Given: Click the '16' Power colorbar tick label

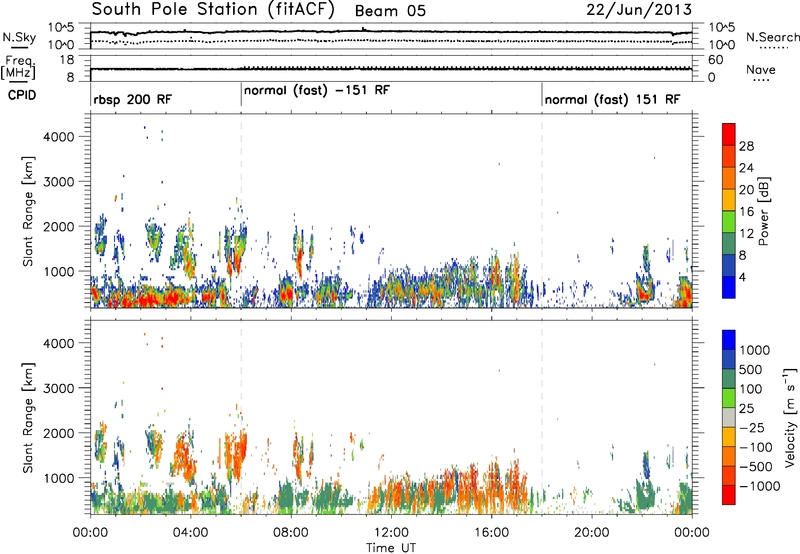Looking at the screenshot, I should click(x=746, y=212).
